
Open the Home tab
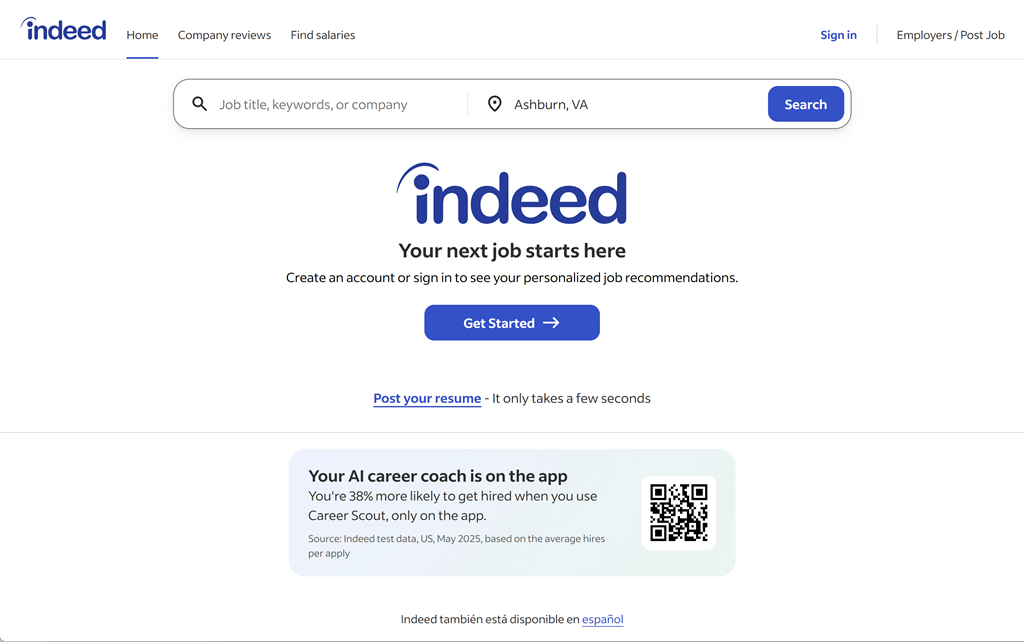tap(142, 35)
